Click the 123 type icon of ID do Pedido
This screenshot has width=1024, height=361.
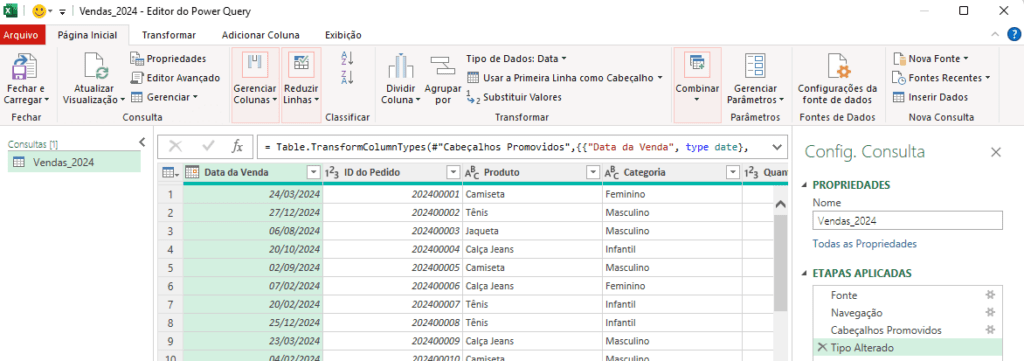[331, 172]
